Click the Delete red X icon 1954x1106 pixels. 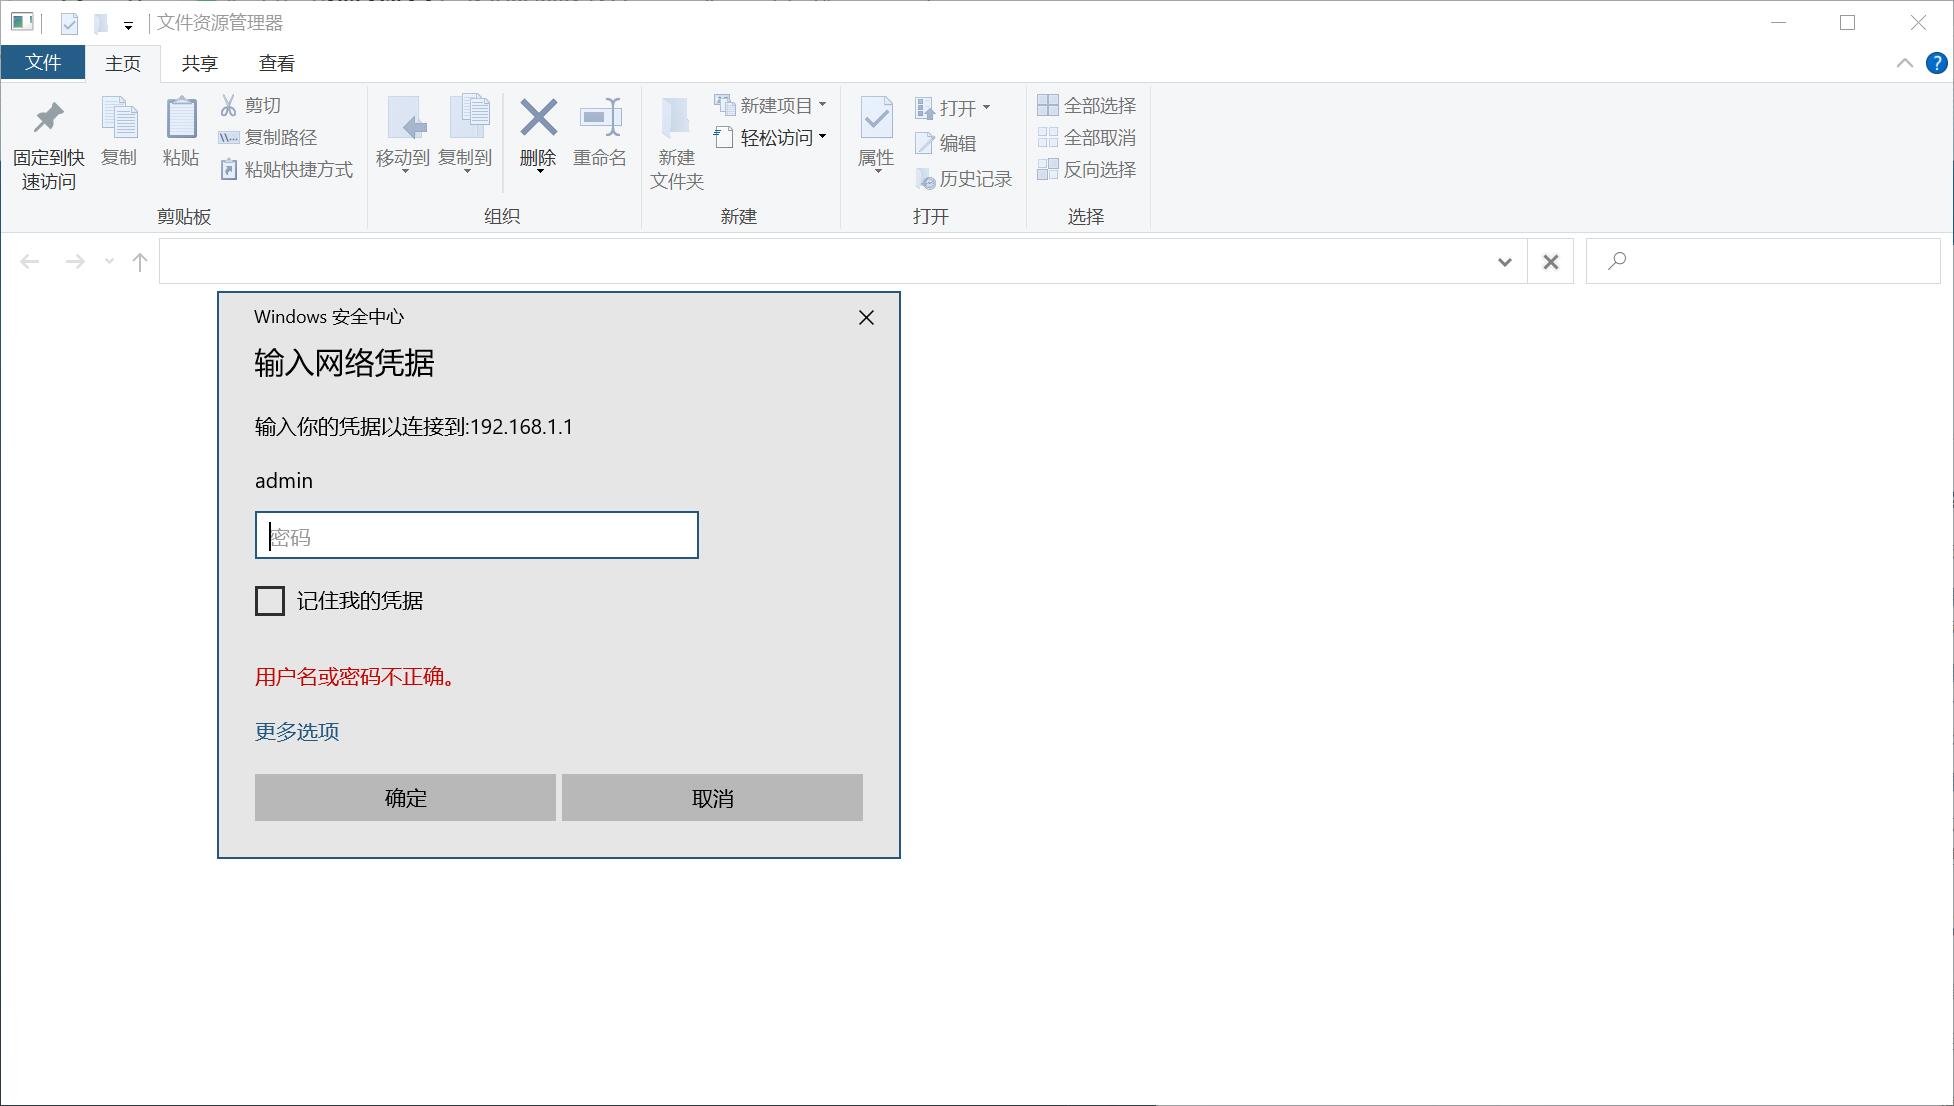coord(538,119)
